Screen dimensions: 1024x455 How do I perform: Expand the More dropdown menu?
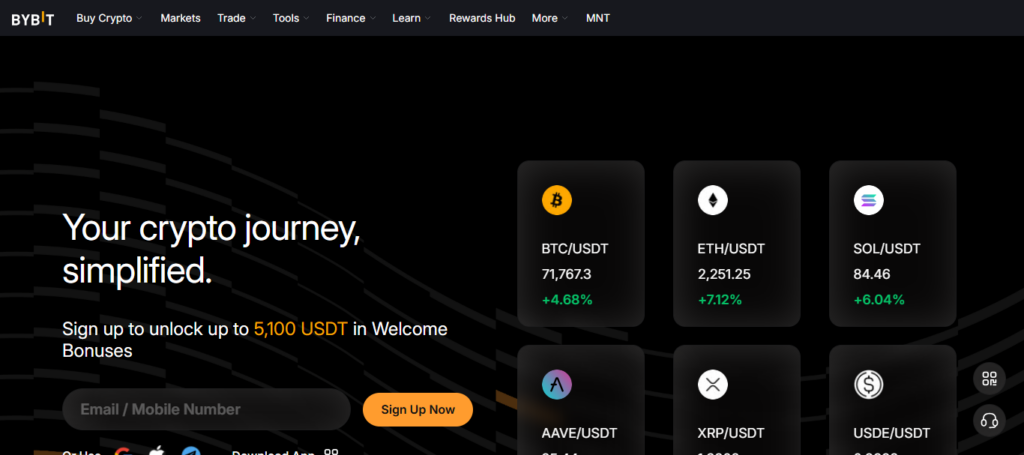click(549, 18)
